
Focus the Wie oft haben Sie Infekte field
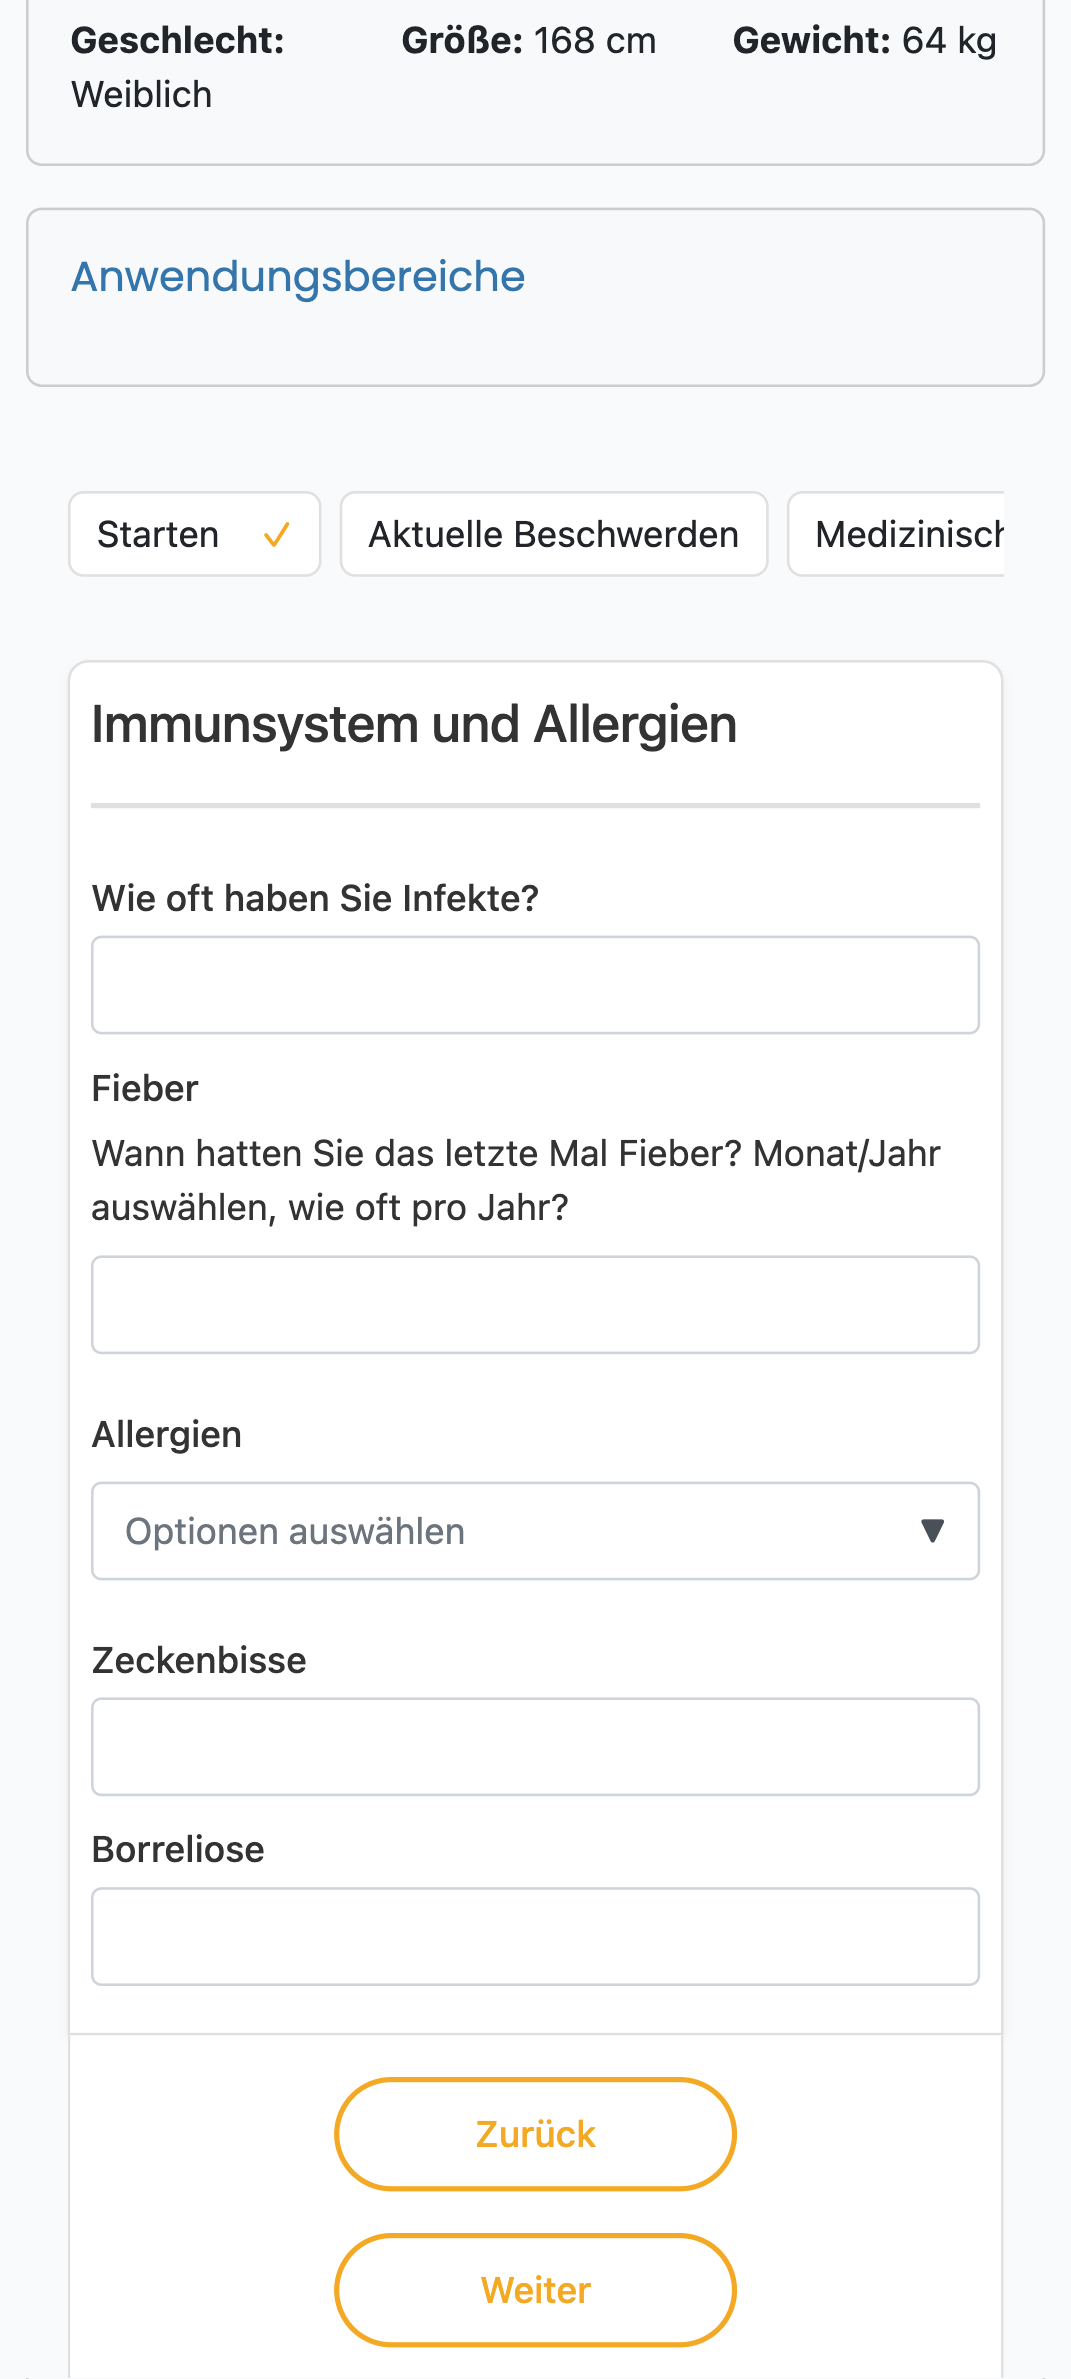pyautogui.click(x=535, y=985)
